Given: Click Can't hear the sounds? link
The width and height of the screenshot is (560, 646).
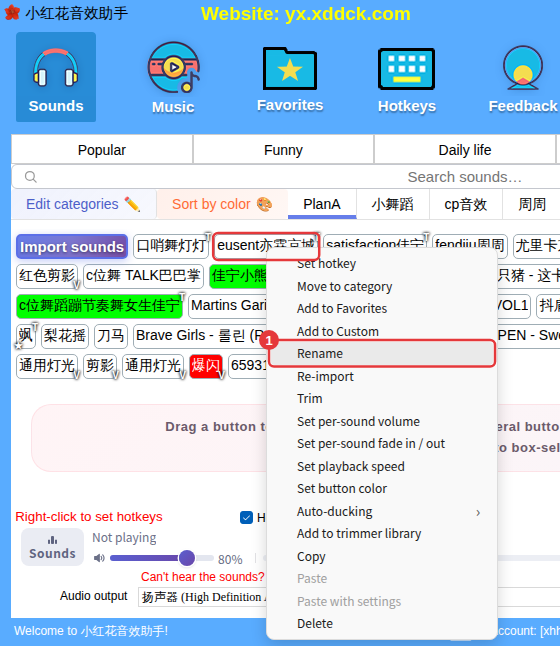Looking at the screenshot, I should click(202, 577).
